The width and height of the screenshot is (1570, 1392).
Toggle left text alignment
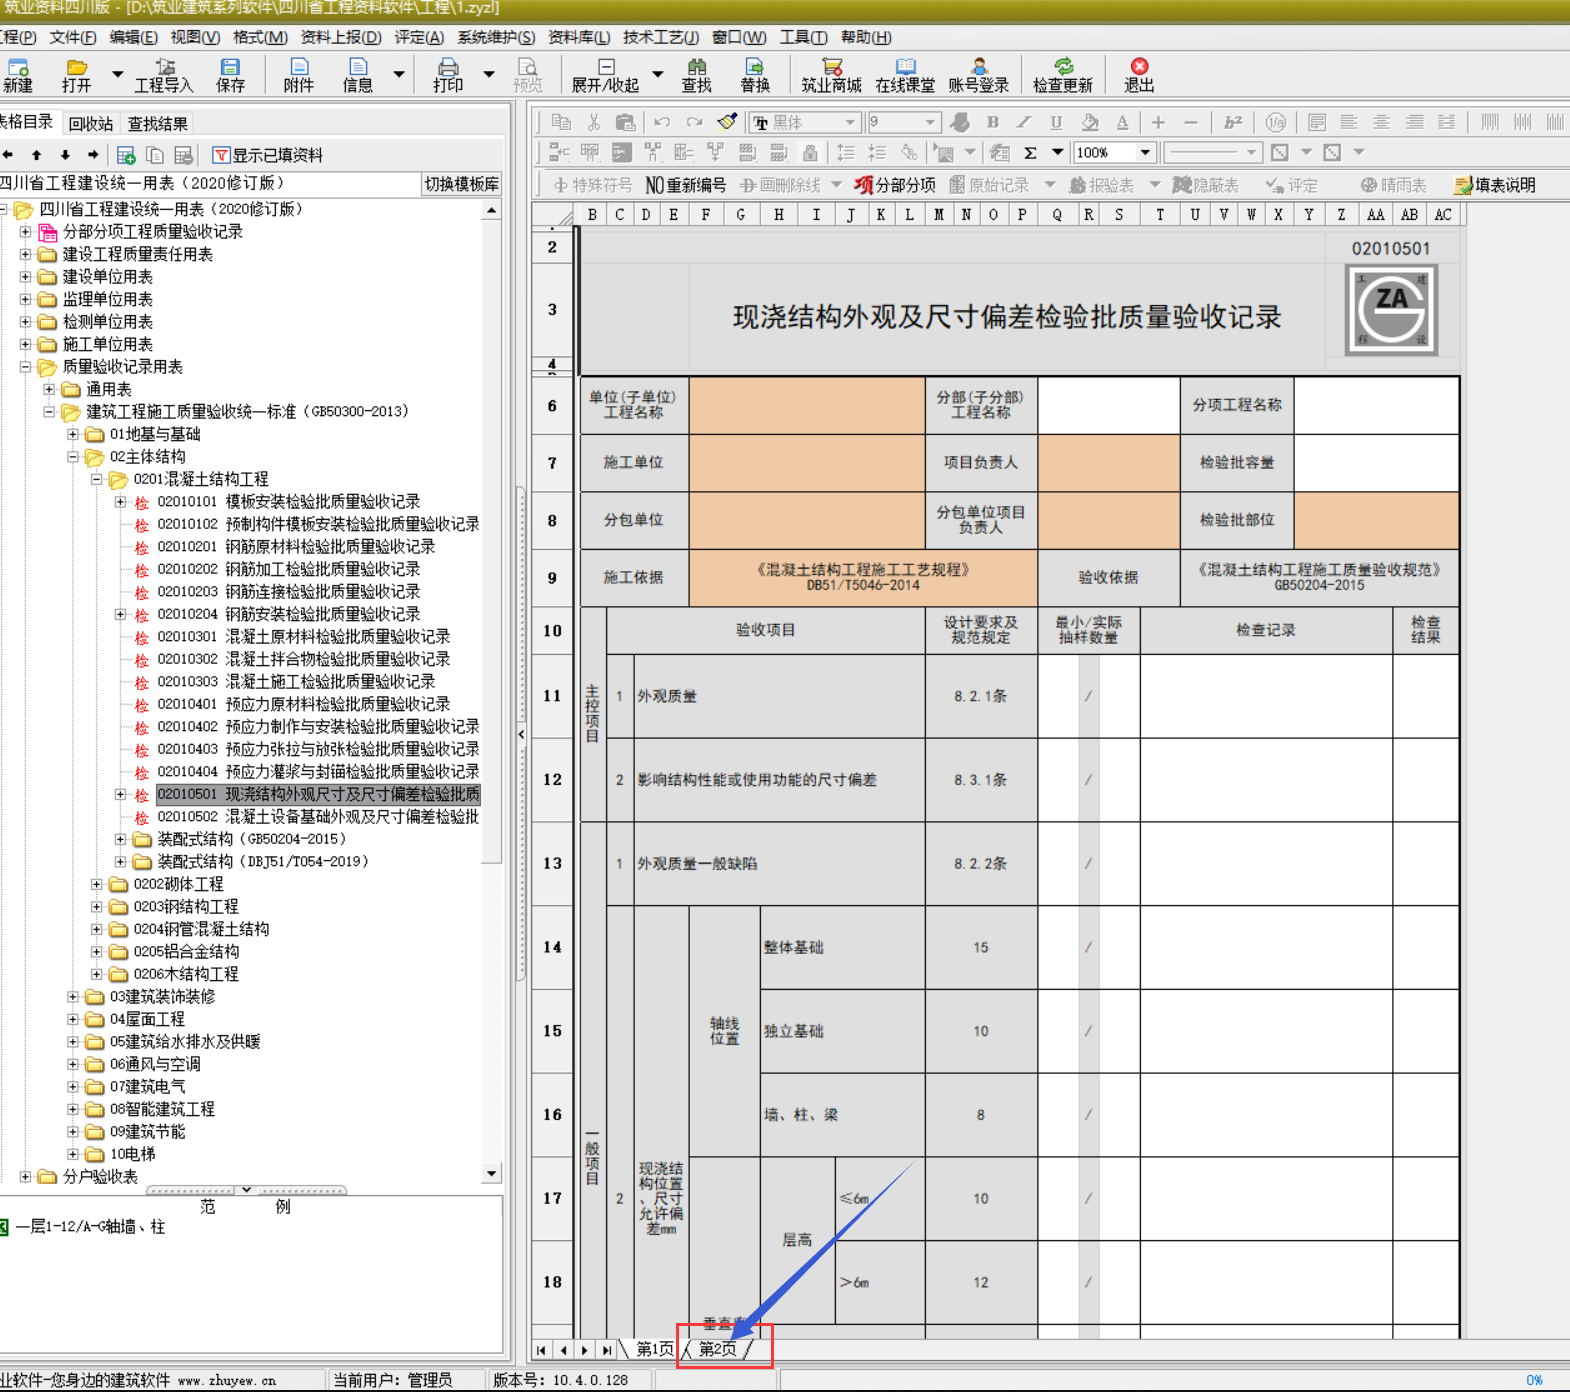point(1349,122)
